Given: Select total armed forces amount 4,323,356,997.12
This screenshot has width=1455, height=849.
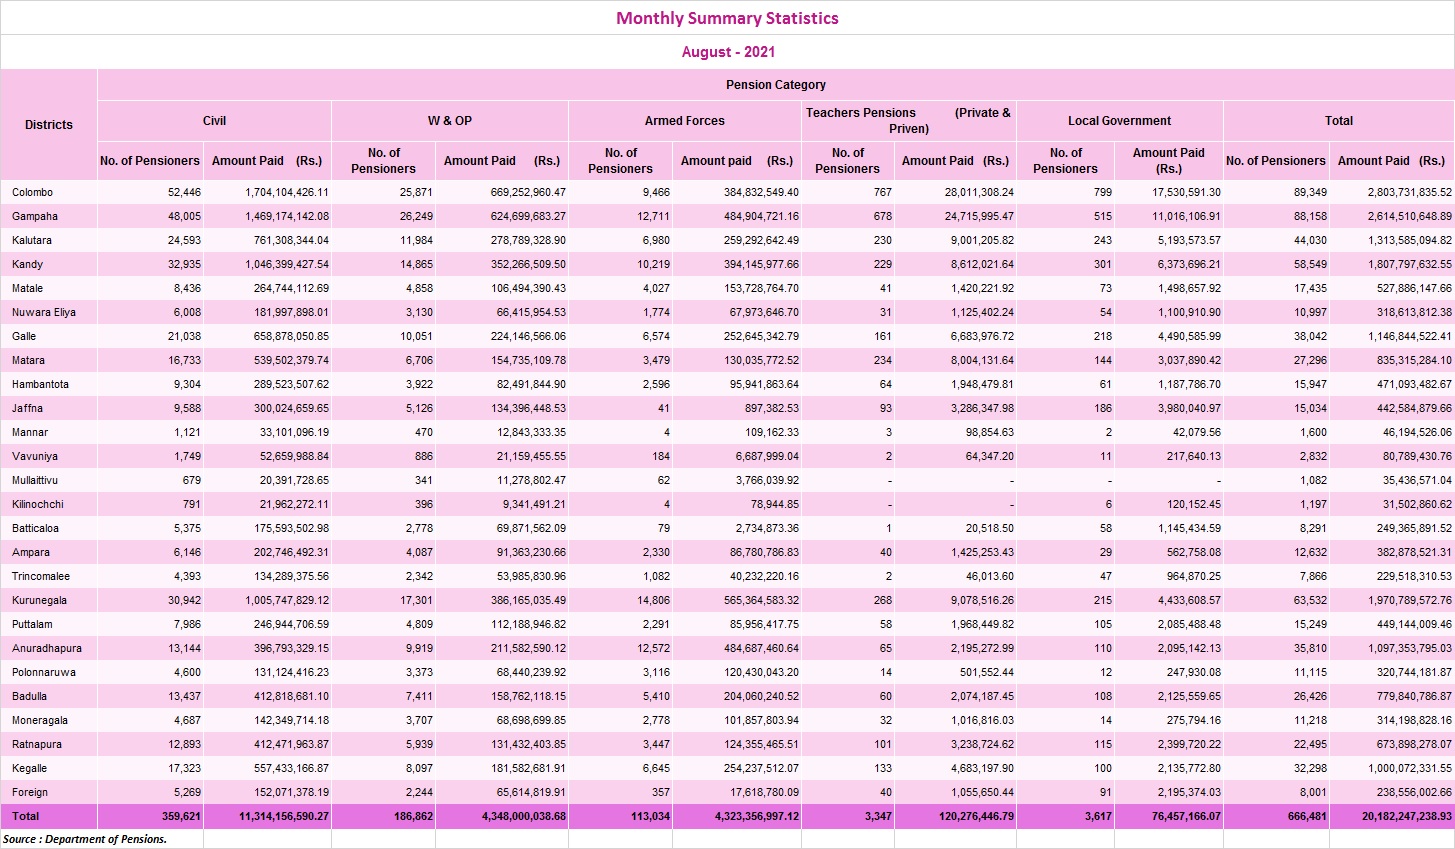Looking at the screenshot, I should click(757, 816).
